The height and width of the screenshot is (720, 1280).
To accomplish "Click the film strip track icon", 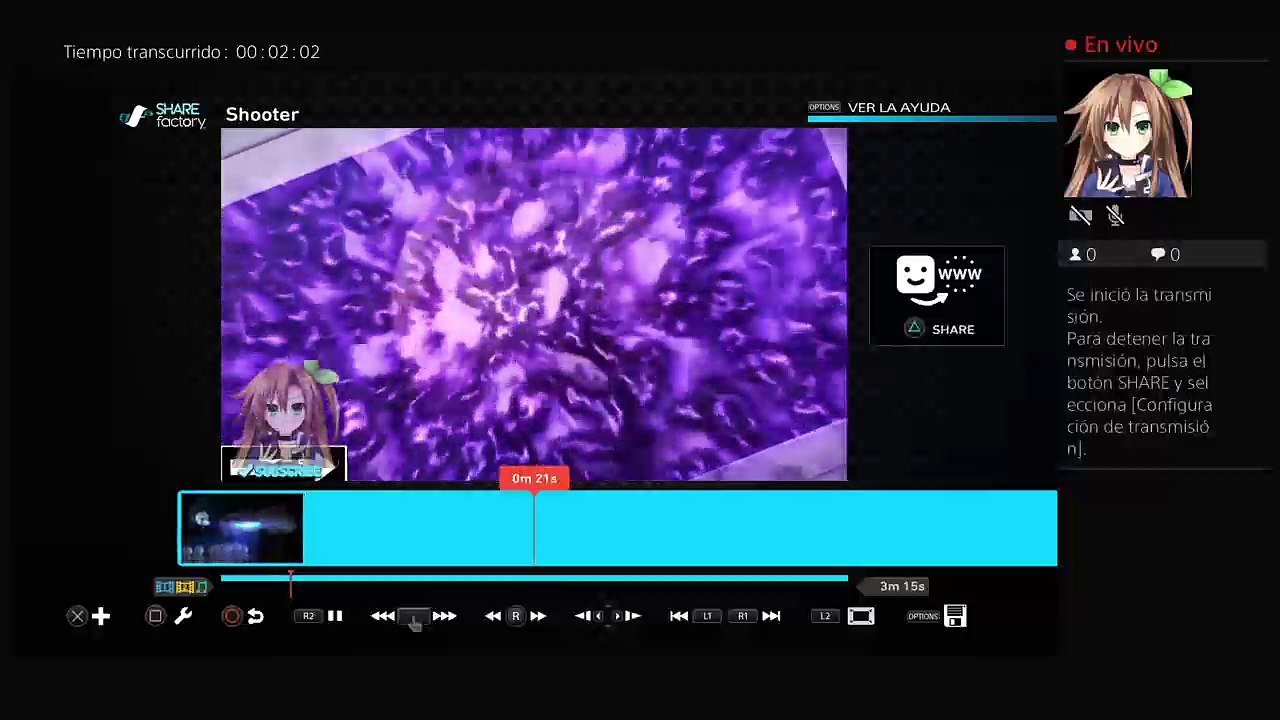I will pyautogui.click(x=181, y=587).
